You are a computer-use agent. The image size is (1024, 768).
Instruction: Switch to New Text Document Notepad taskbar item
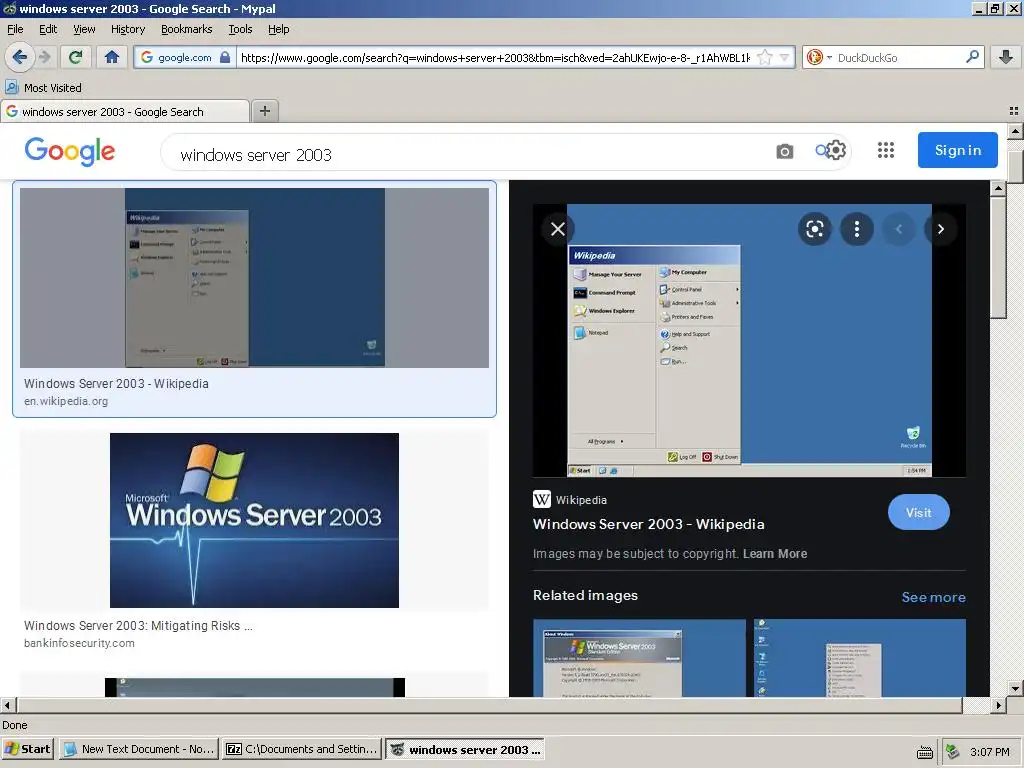click(138, 749)
